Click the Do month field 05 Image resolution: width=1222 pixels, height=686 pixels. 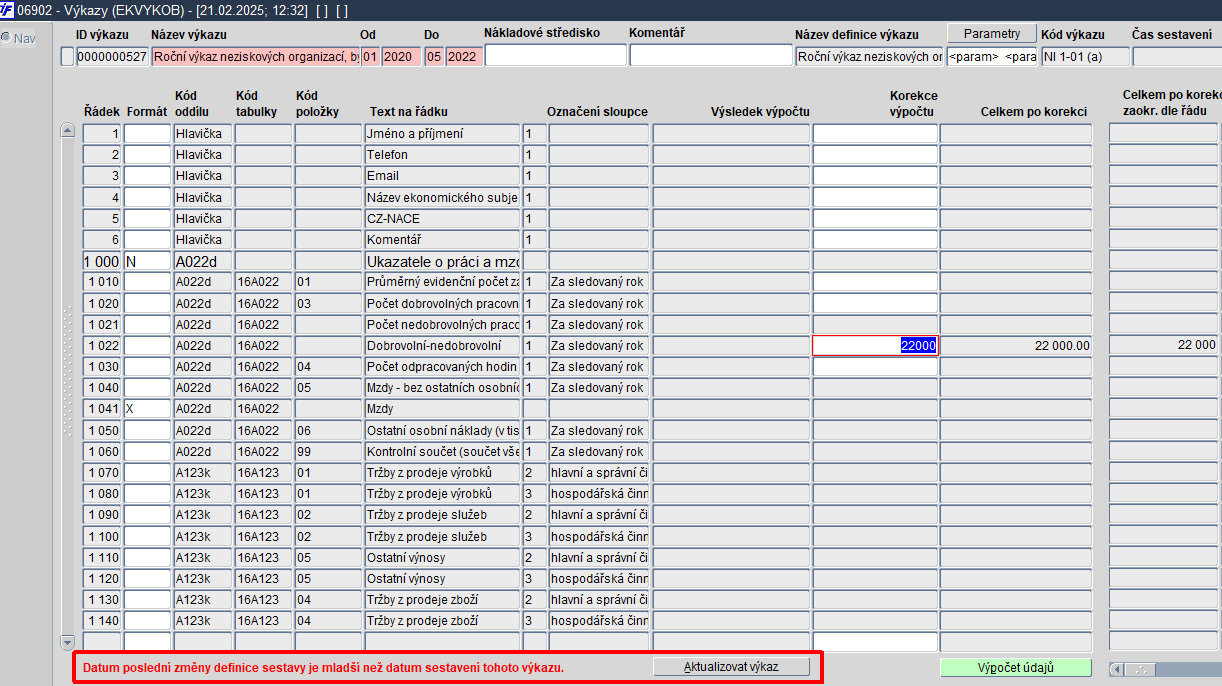[433, 57]
